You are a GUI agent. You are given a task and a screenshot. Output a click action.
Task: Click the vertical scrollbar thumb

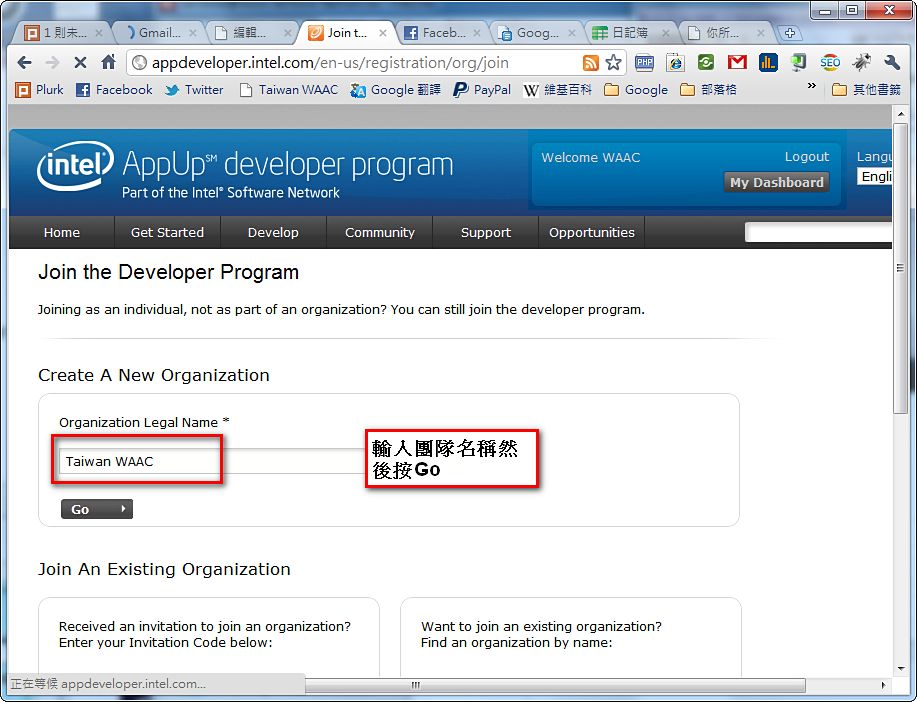click(901, 269)
